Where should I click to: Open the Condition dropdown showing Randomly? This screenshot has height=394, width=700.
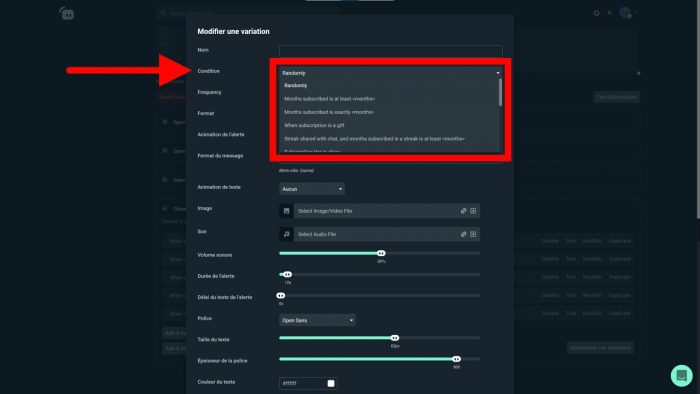coord(391,73)
